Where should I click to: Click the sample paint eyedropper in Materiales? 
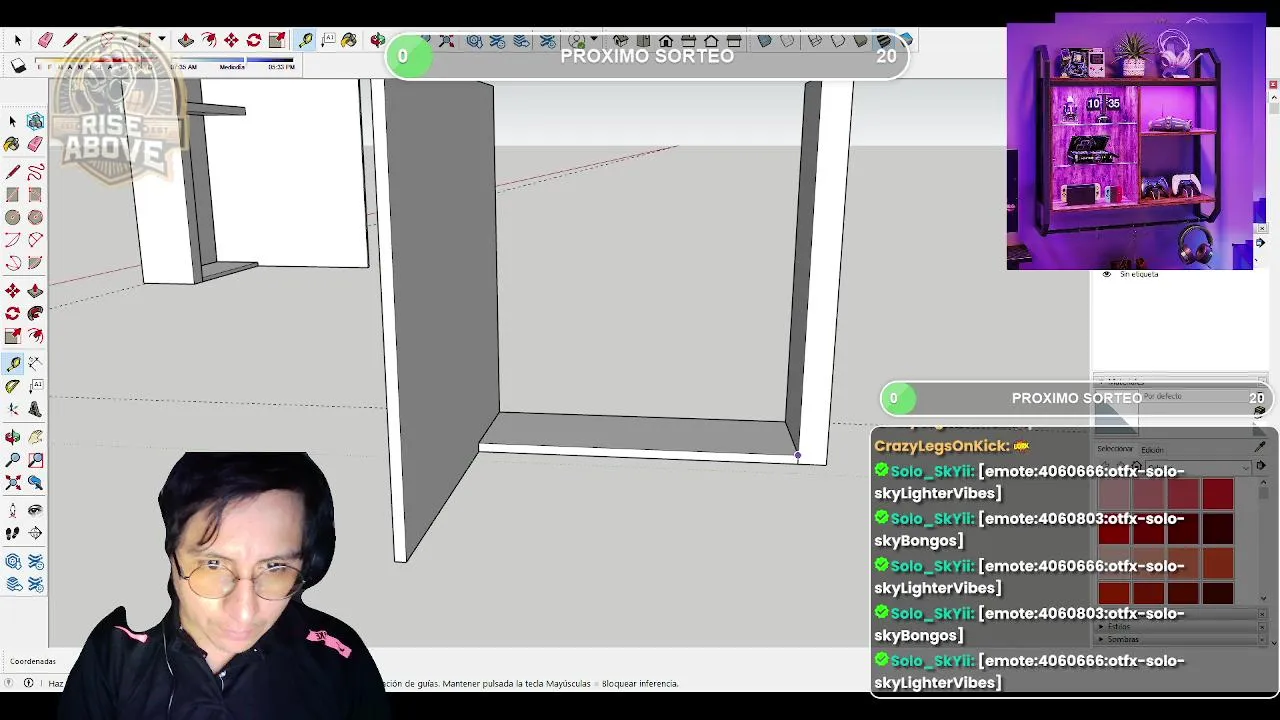[1260, 448]
